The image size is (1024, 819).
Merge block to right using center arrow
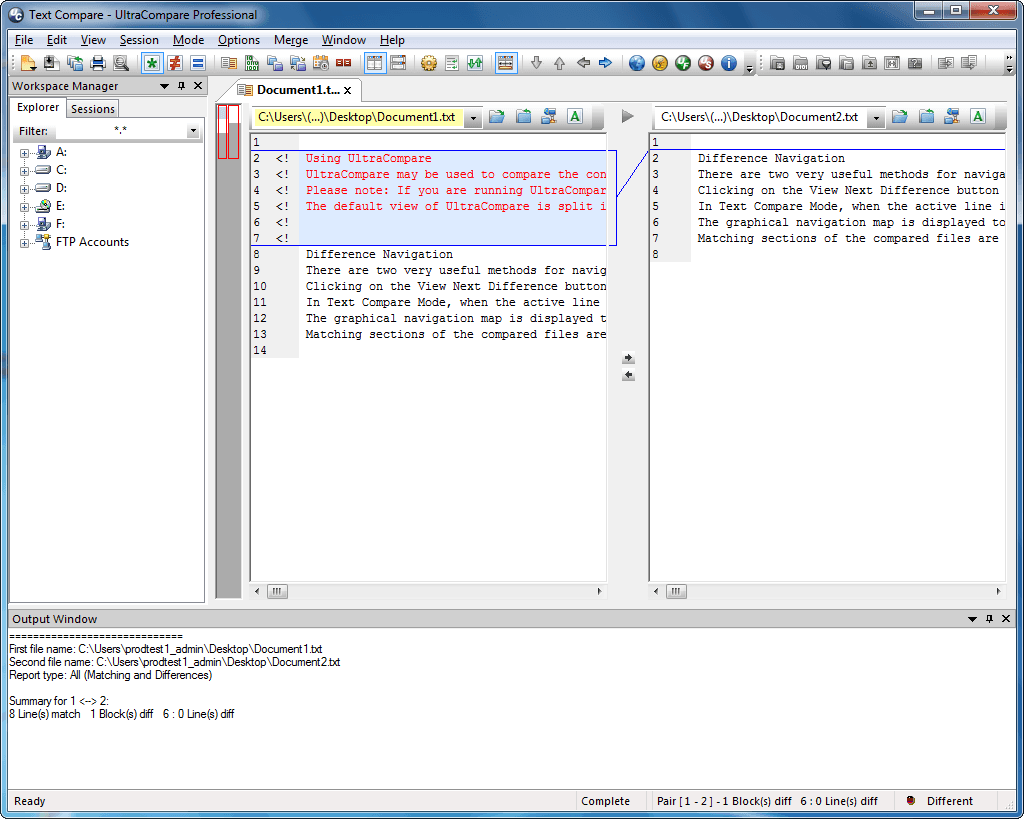628,358
